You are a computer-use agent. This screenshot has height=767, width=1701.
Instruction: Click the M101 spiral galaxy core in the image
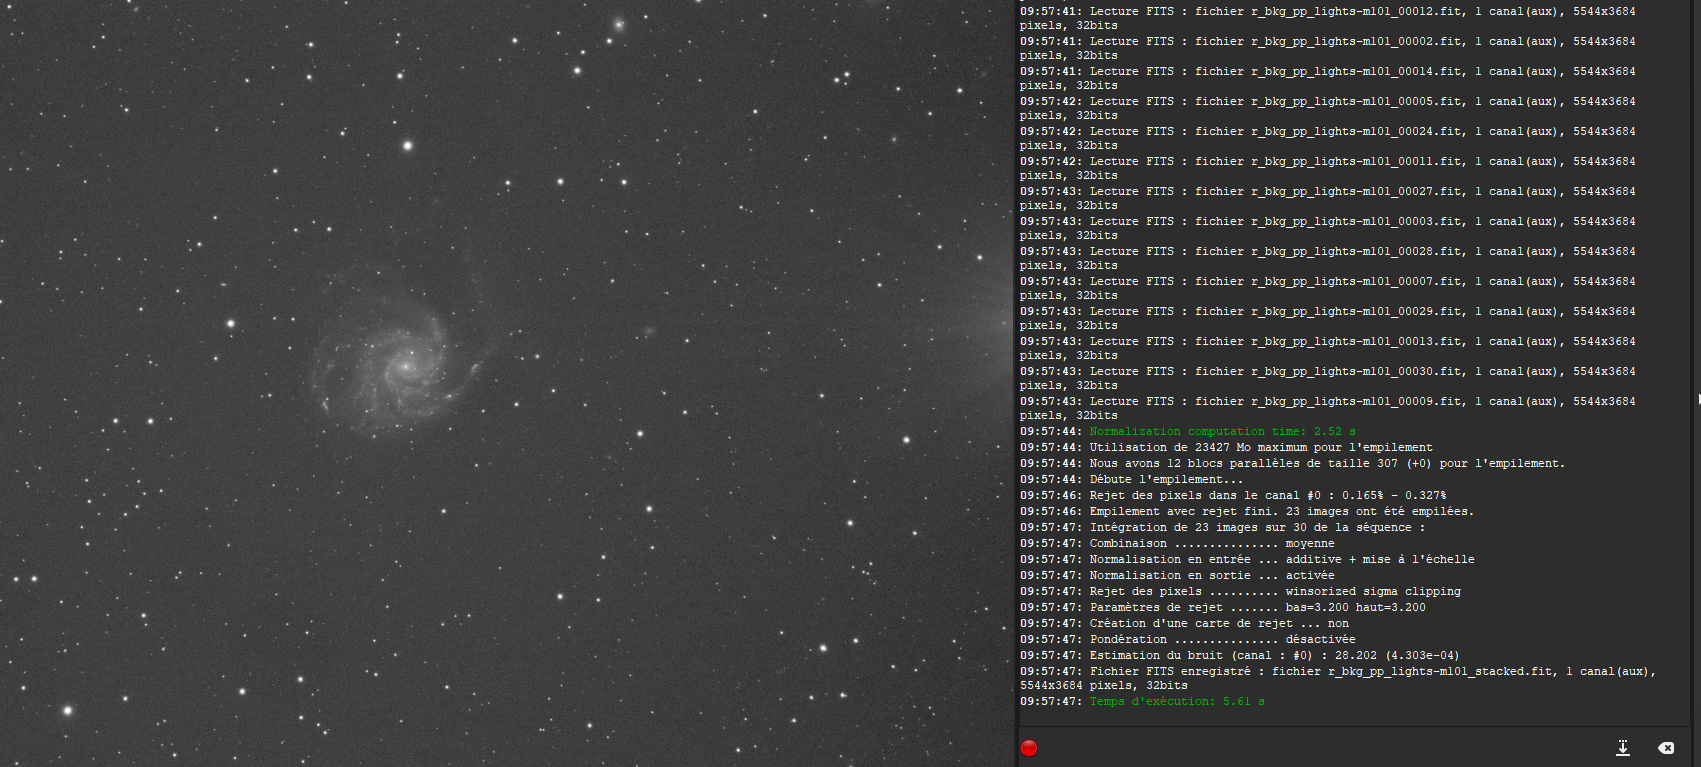405,366
